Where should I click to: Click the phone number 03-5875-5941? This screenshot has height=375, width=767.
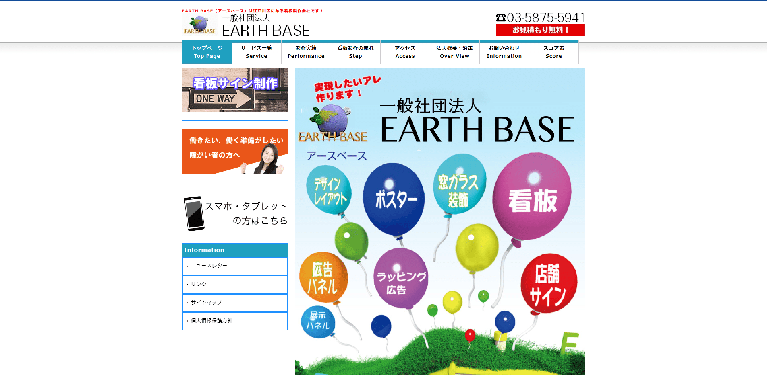pyautogui.click(x=541, y=18)
